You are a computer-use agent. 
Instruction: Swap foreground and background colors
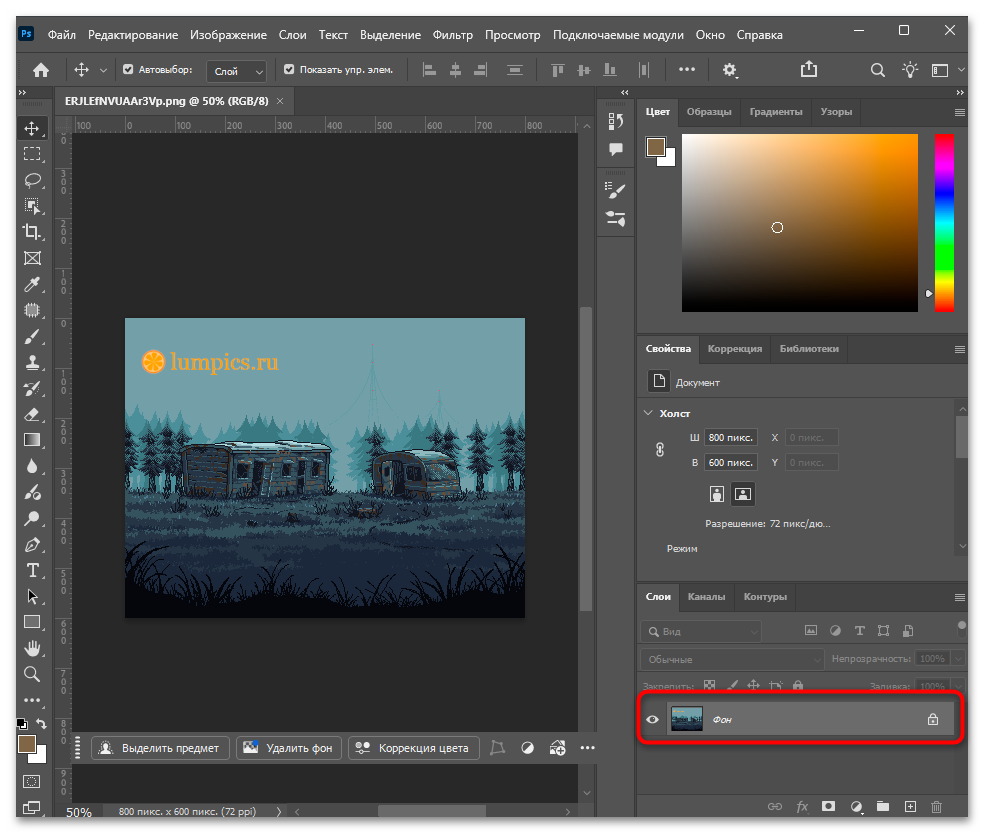[x=41, y=723]
